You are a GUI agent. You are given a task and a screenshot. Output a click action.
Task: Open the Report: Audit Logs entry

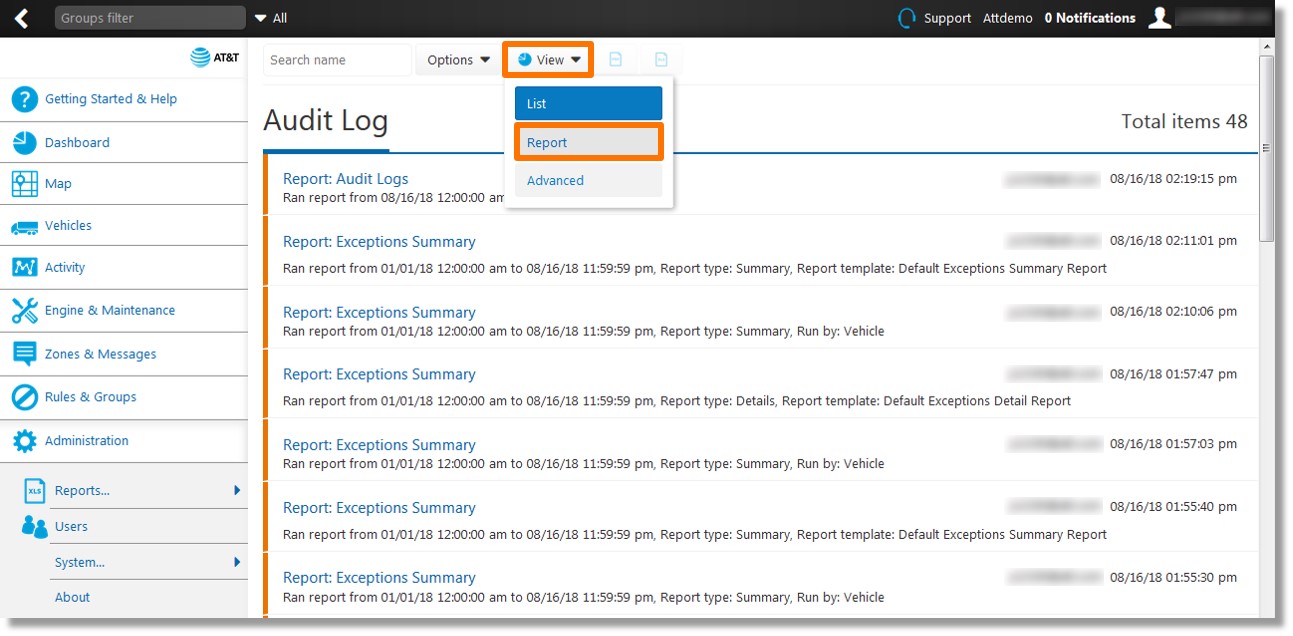point(345,179)
